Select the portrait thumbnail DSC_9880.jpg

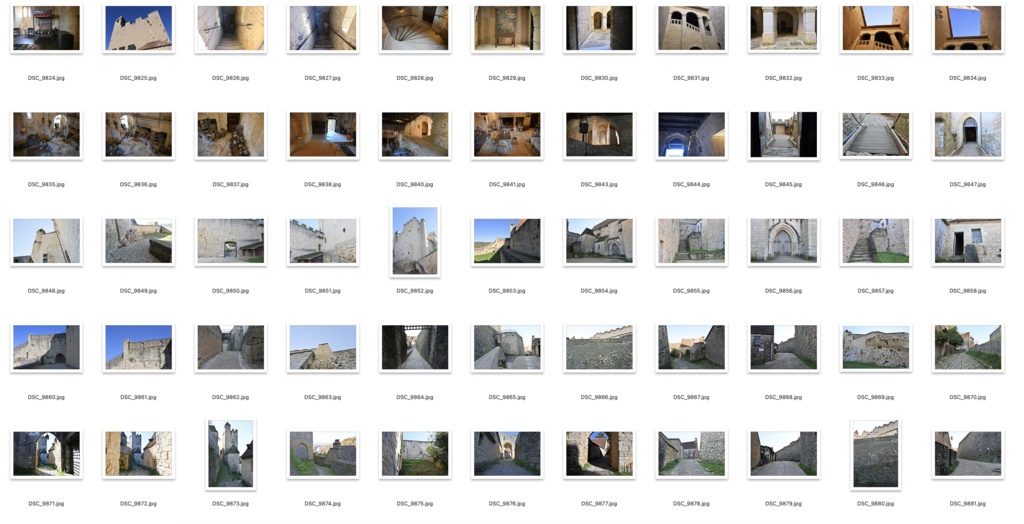pyautogui.click(x=875, y=454)
